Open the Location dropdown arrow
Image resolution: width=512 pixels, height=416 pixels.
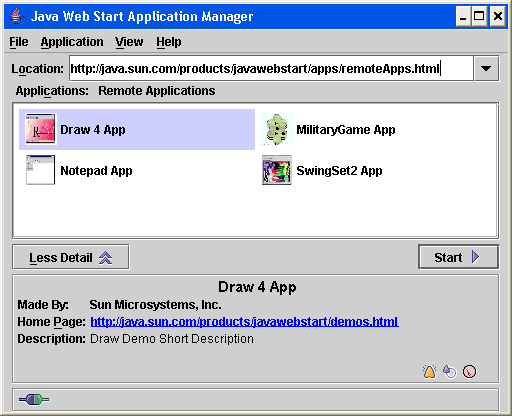[486, 68]
